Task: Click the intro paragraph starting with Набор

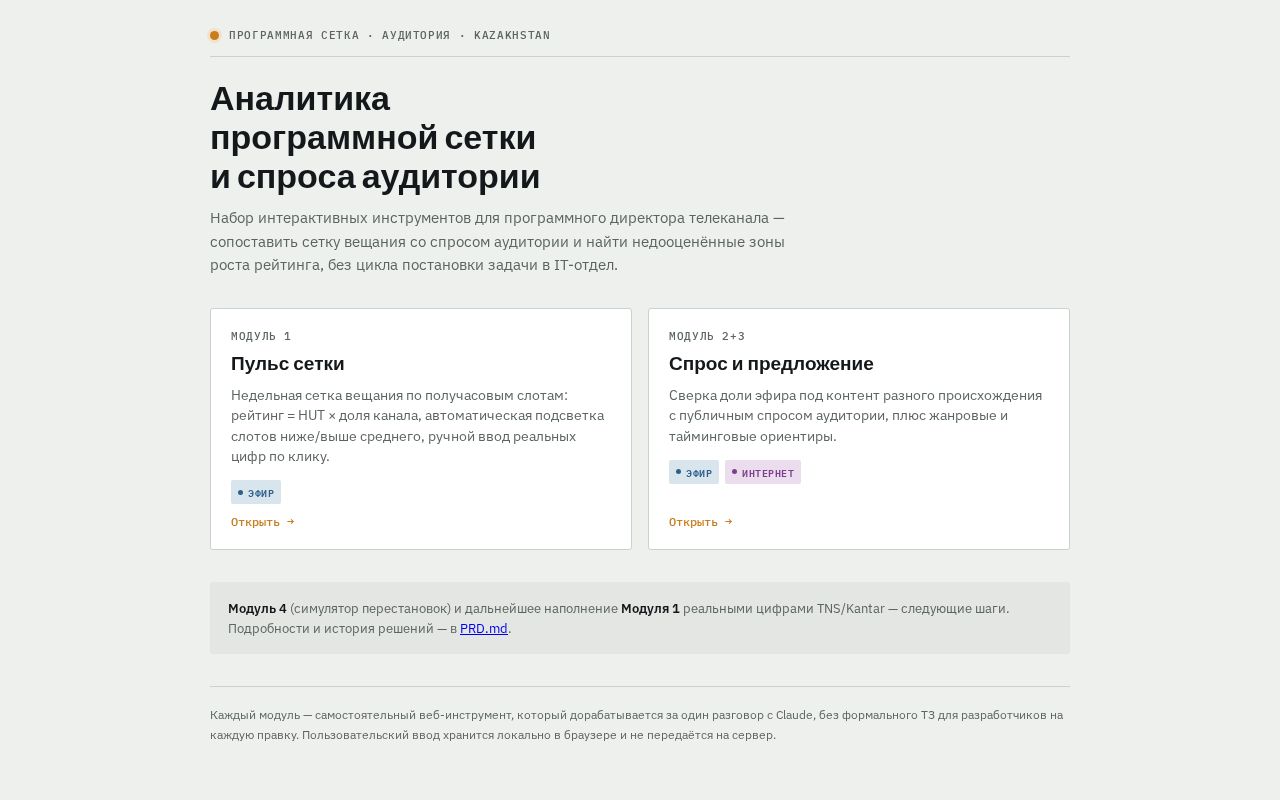Action: pos(498,242)
